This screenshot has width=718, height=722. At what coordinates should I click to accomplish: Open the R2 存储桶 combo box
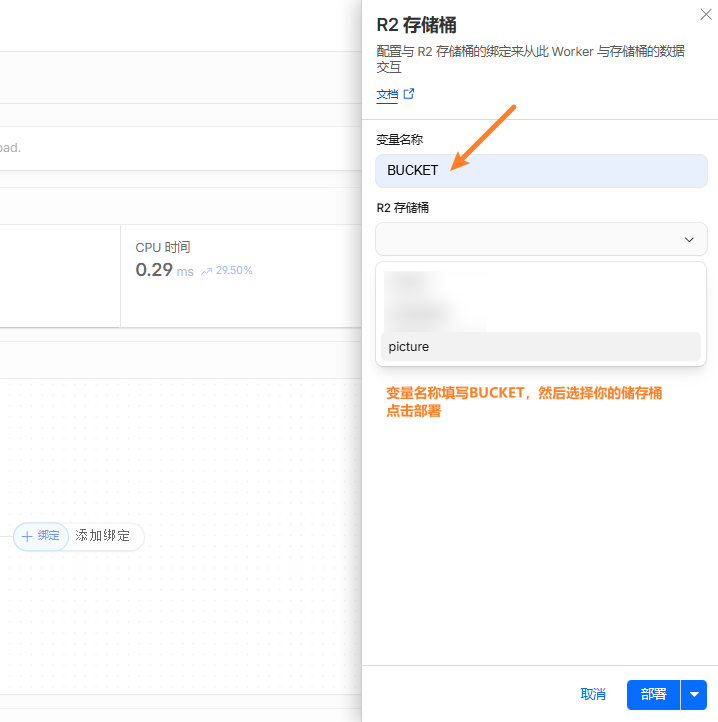(540, 240)
